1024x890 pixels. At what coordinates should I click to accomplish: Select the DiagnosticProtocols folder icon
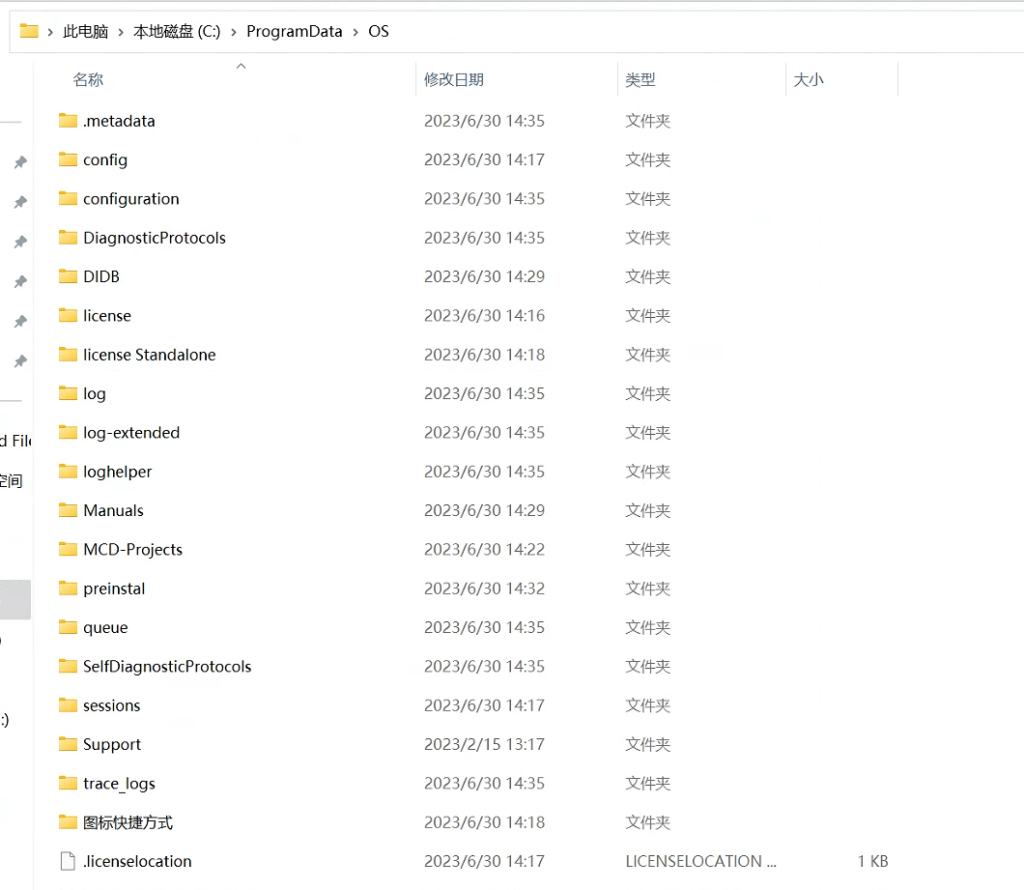68,238
